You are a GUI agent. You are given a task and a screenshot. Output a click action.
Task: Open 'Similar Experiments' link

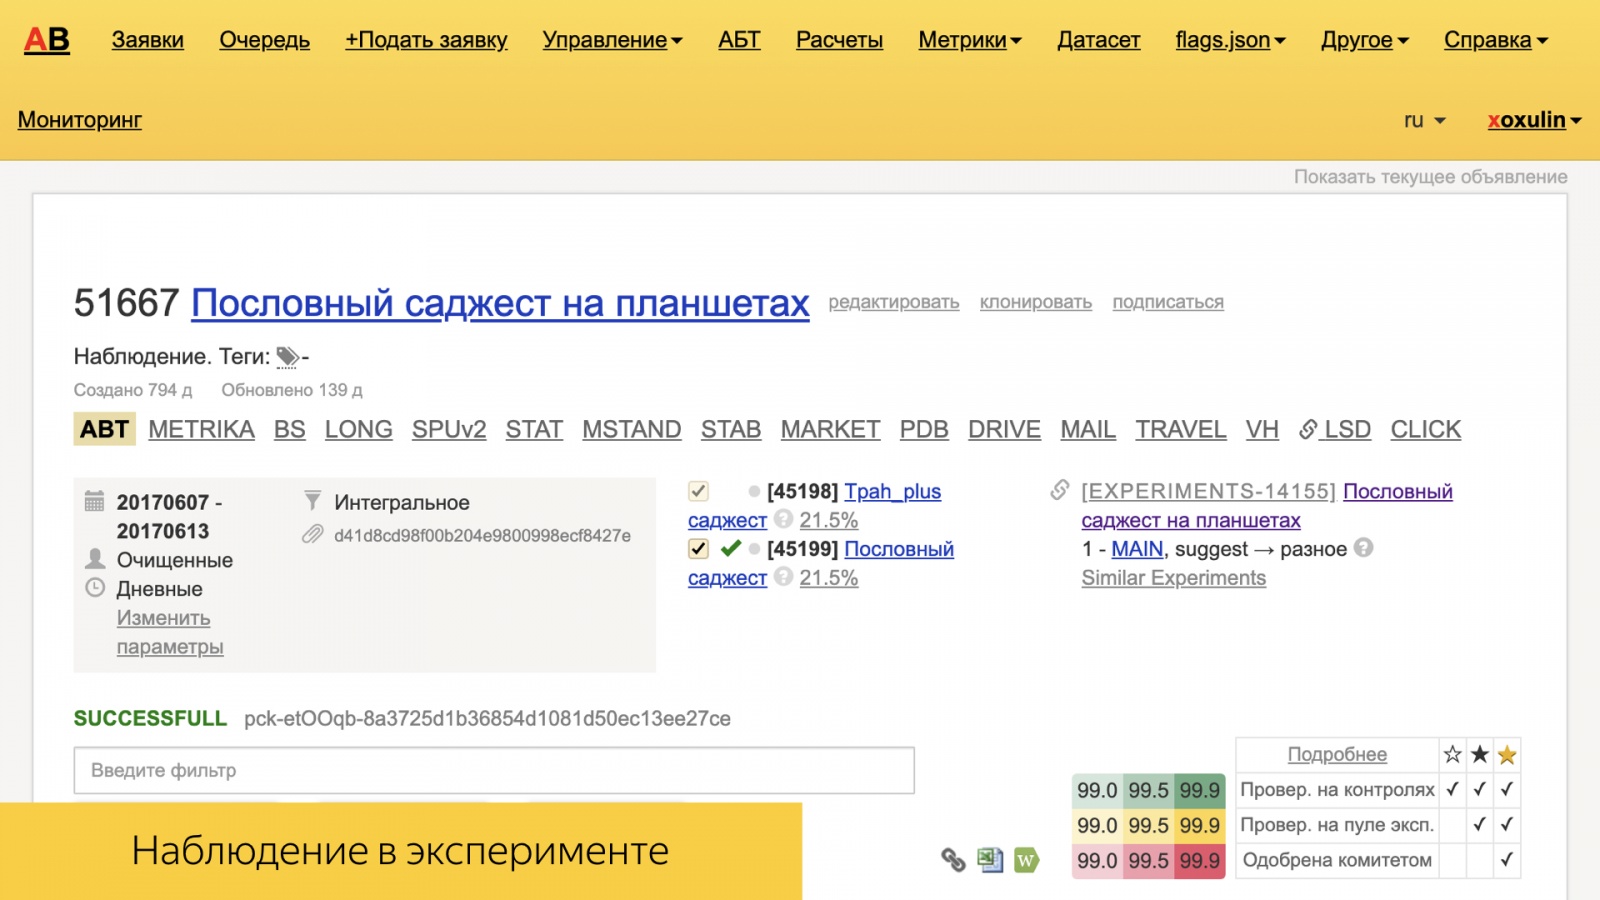coord(1173,578)
